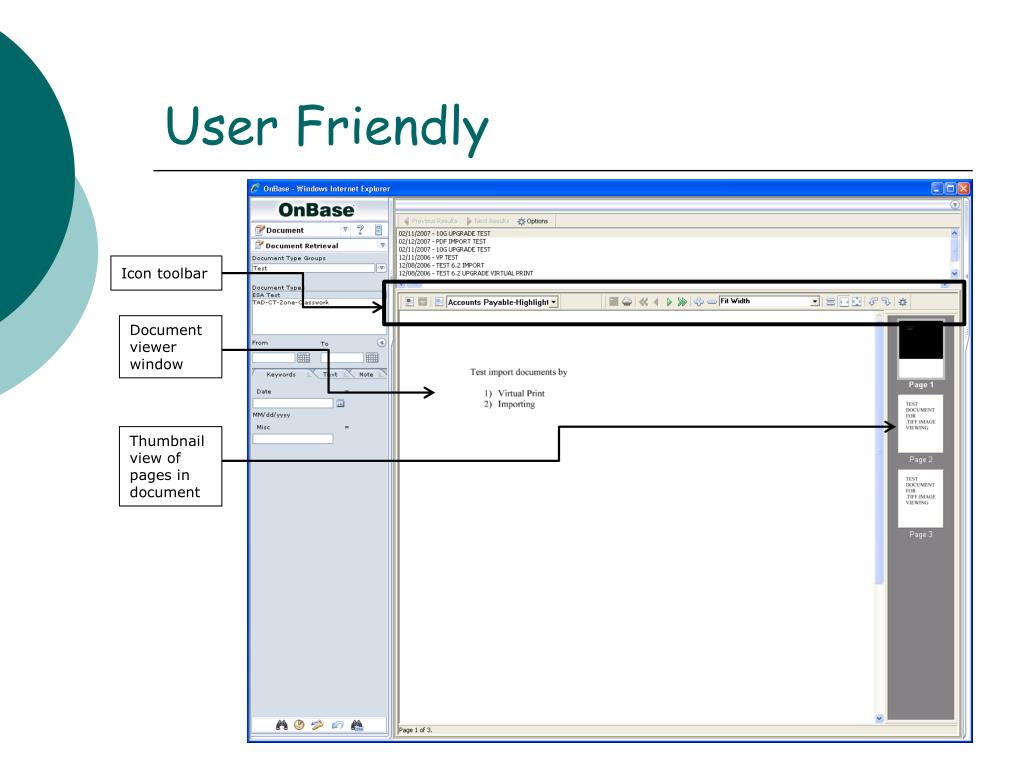Go to next page green arrow

click(x=669, y=302)
